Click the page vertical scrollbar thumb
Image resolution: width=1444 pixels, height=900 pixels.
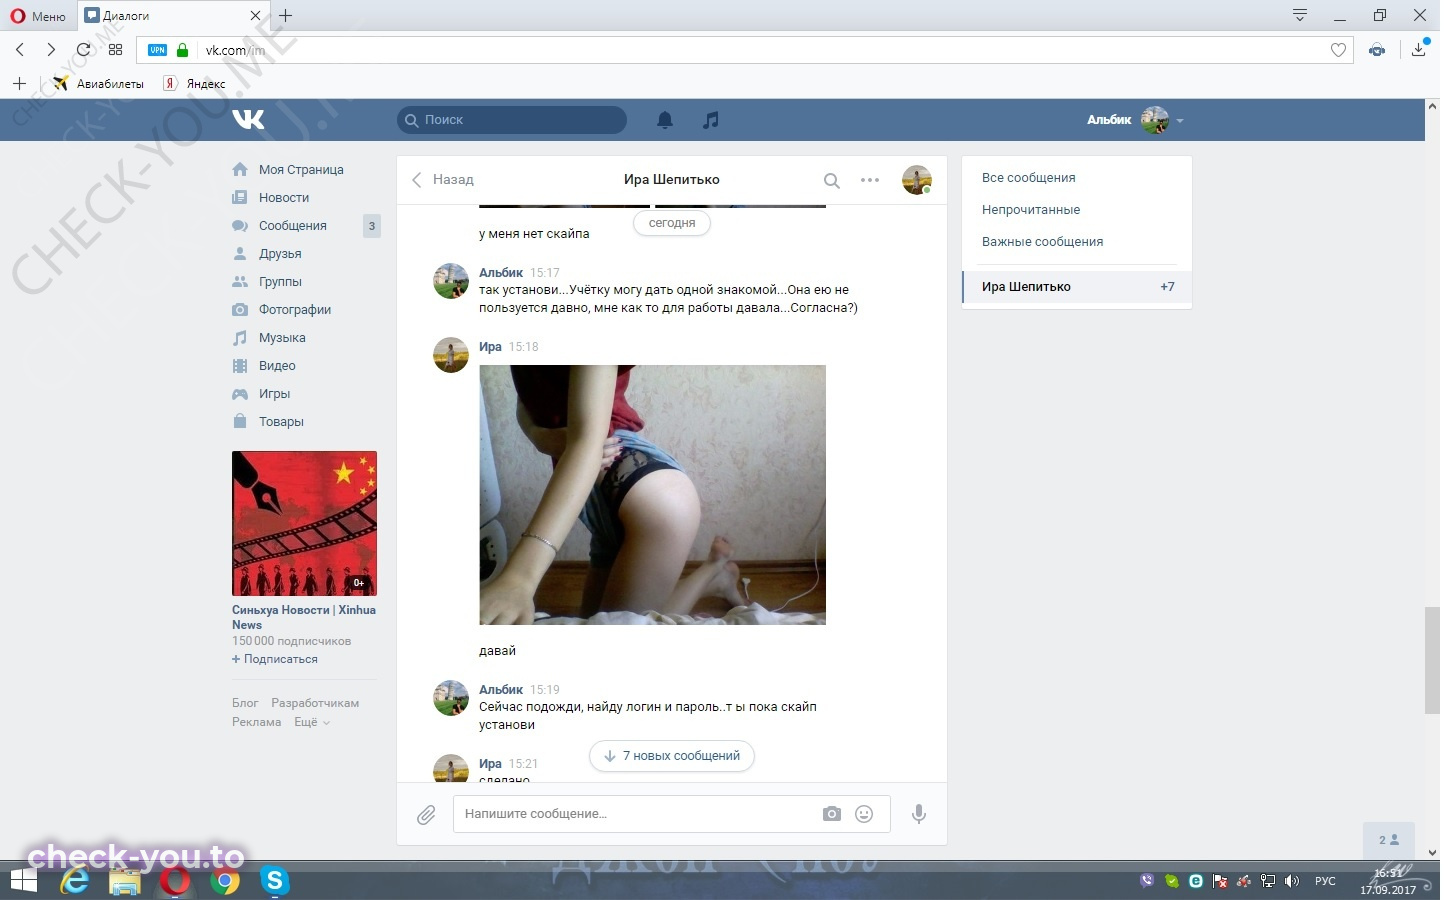tap(1432, 660)
